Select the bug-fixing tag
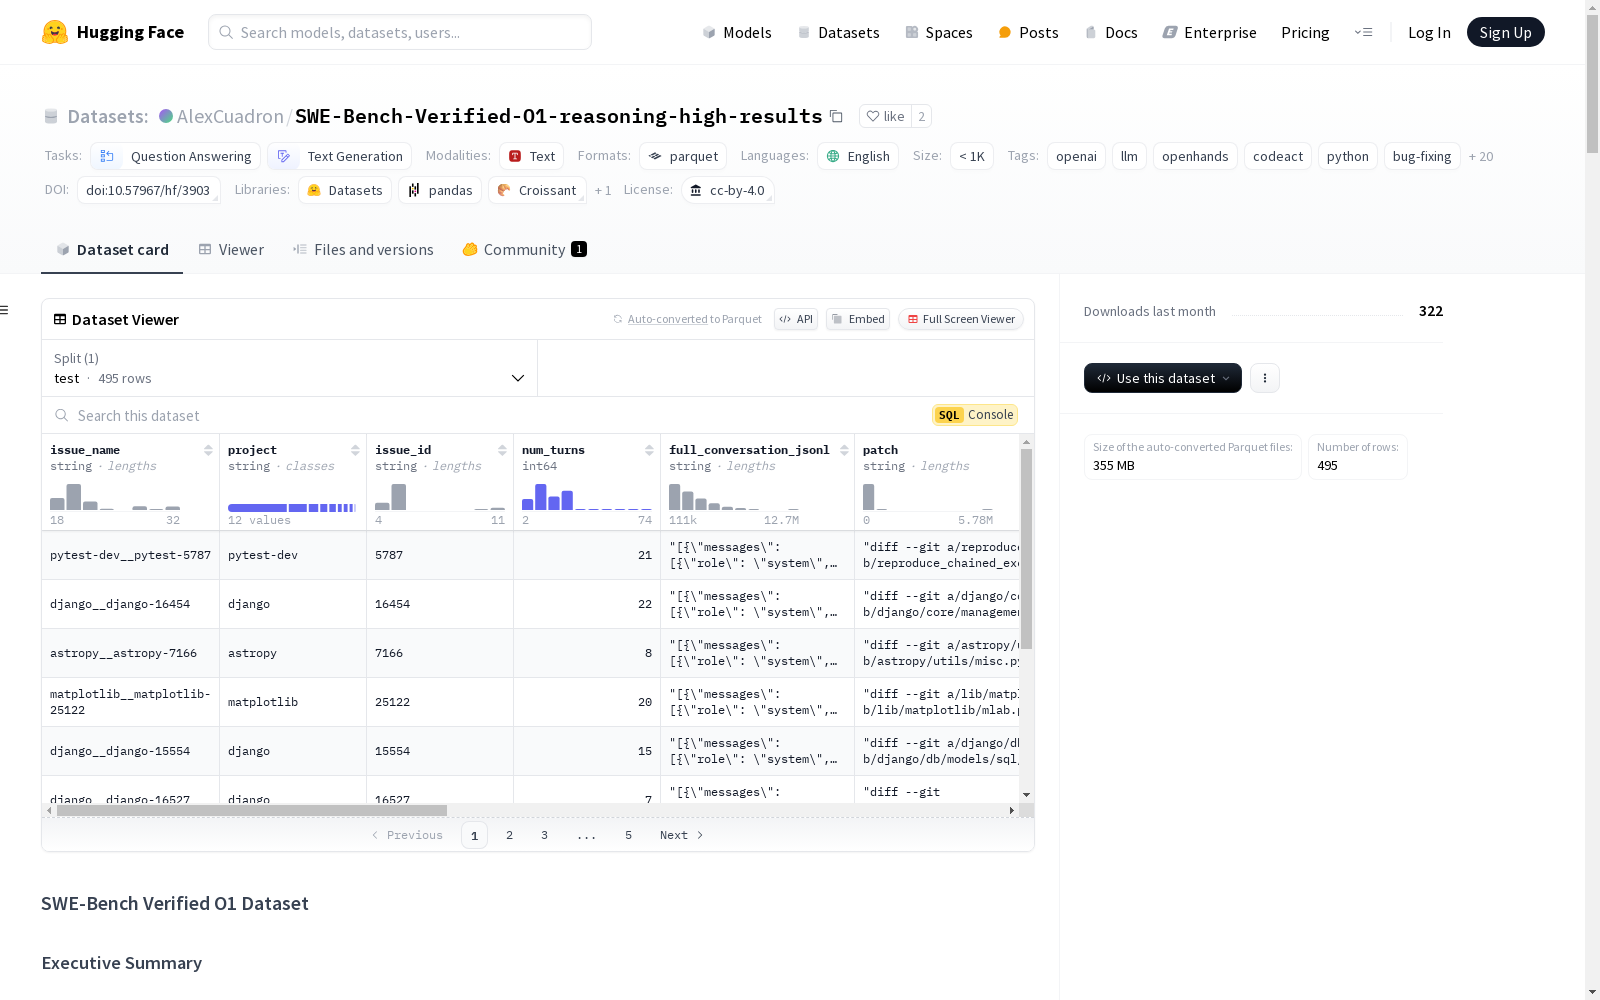 1422,156
